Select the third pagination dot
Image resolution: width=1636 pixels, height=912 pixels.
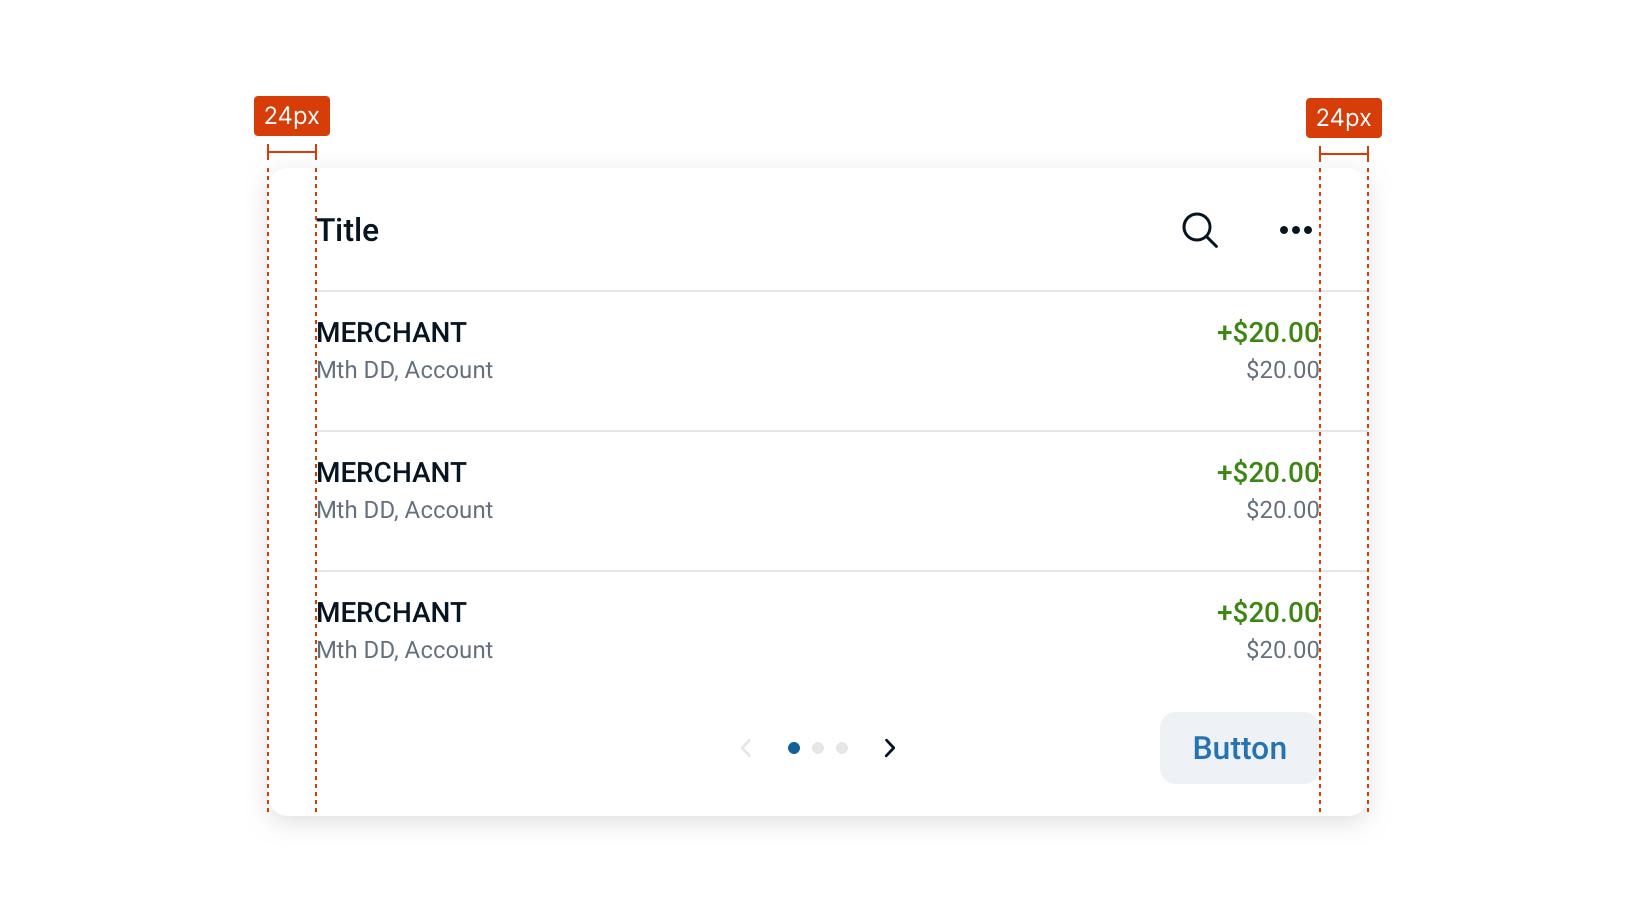tap(842, 748)
